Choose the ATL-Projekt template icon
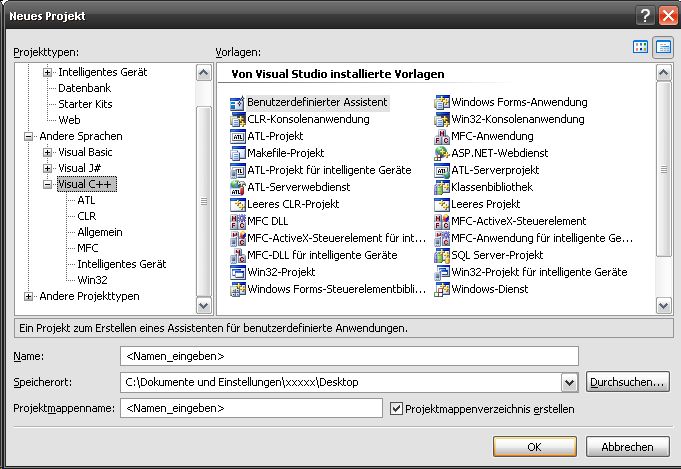681x469 pixels. [237, 137]
